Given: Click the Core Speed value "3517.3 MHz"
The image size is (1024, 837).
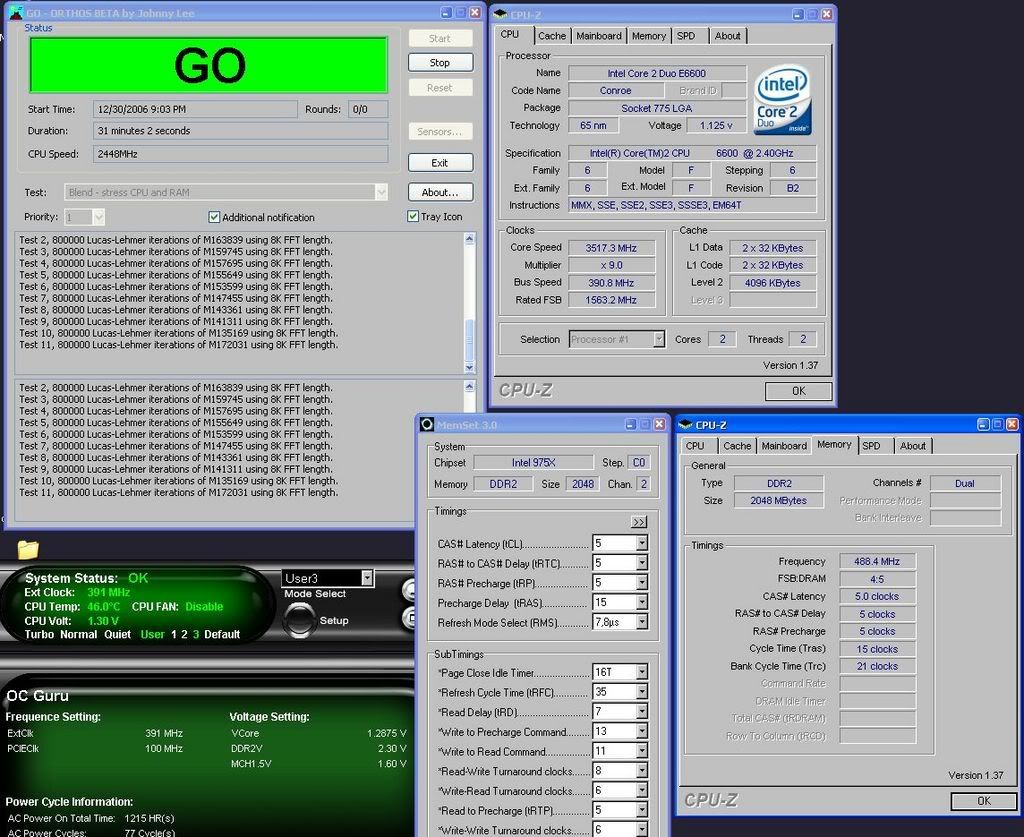Looking at the screenshot, I should [x=611, y=247].
